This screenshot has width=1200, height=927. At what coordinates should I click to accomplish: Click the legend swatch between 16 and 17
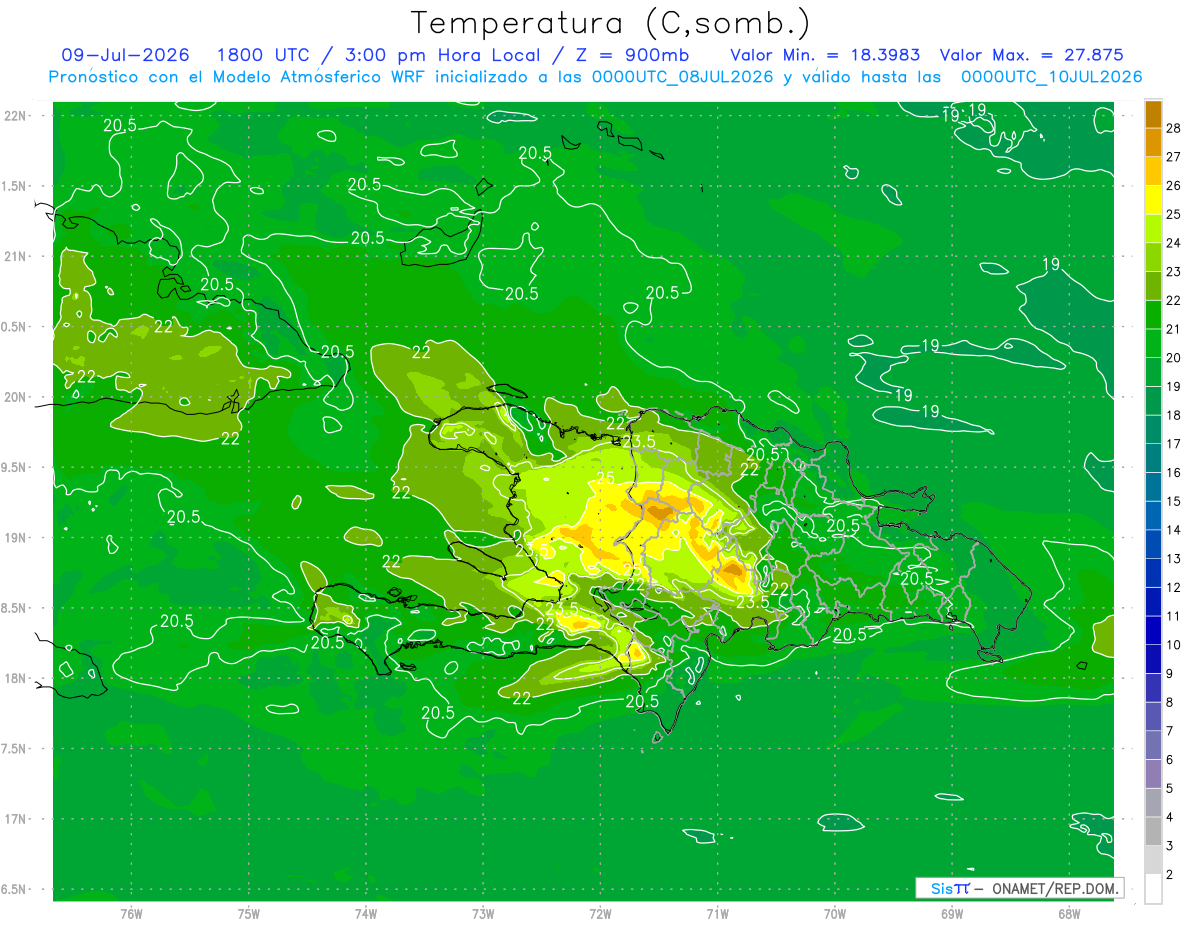1153,458
